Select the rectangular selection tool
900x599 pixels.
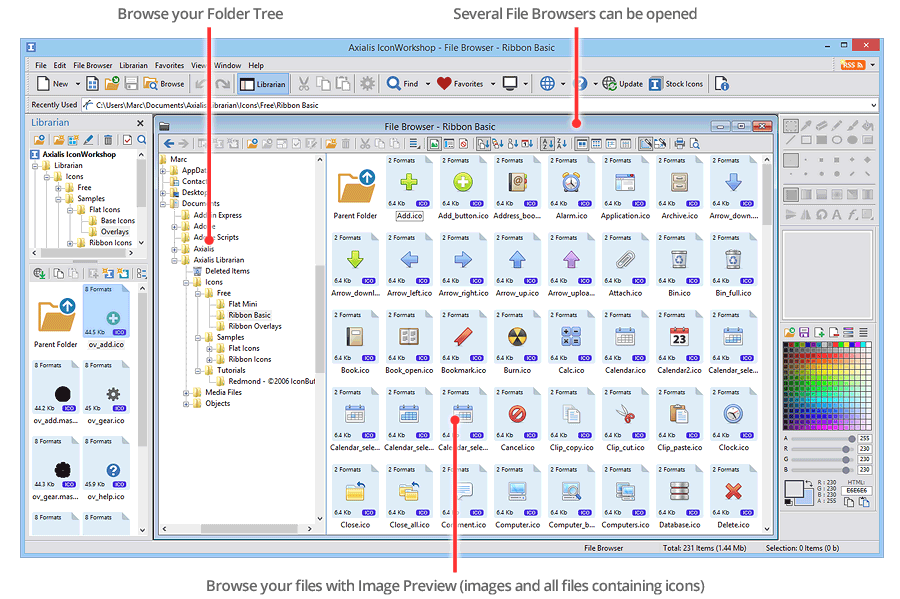[x=791, y=126]
